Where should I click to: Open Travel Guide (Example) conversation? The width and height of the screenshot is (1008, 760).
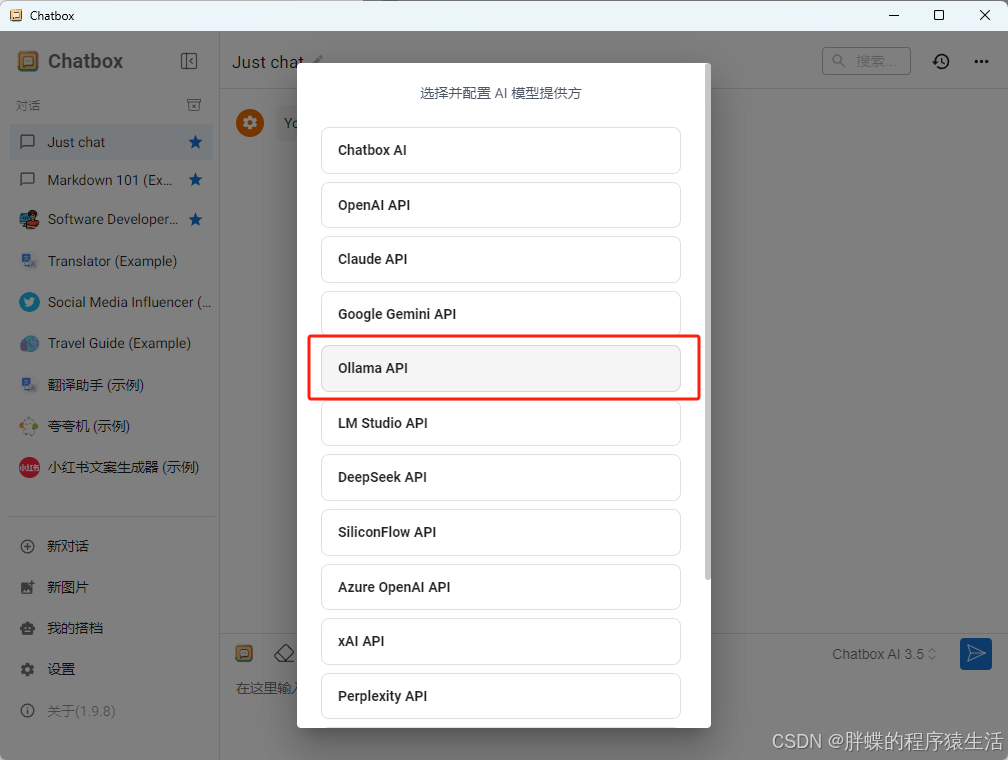[x=111, y=343]
